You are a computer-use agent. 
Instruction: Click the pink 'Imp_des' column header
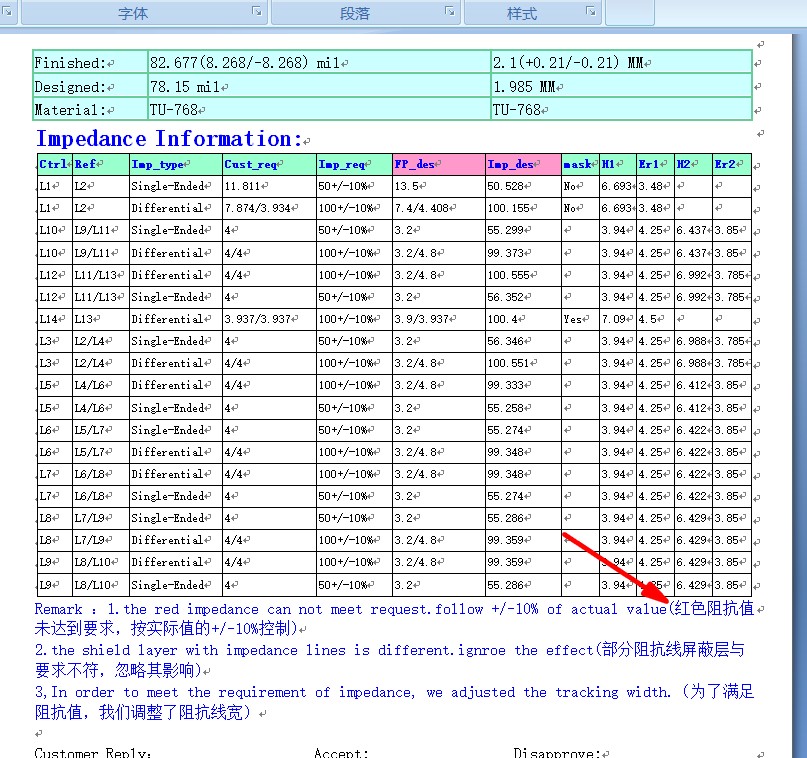pyautogui.click(x=523, y=164)
